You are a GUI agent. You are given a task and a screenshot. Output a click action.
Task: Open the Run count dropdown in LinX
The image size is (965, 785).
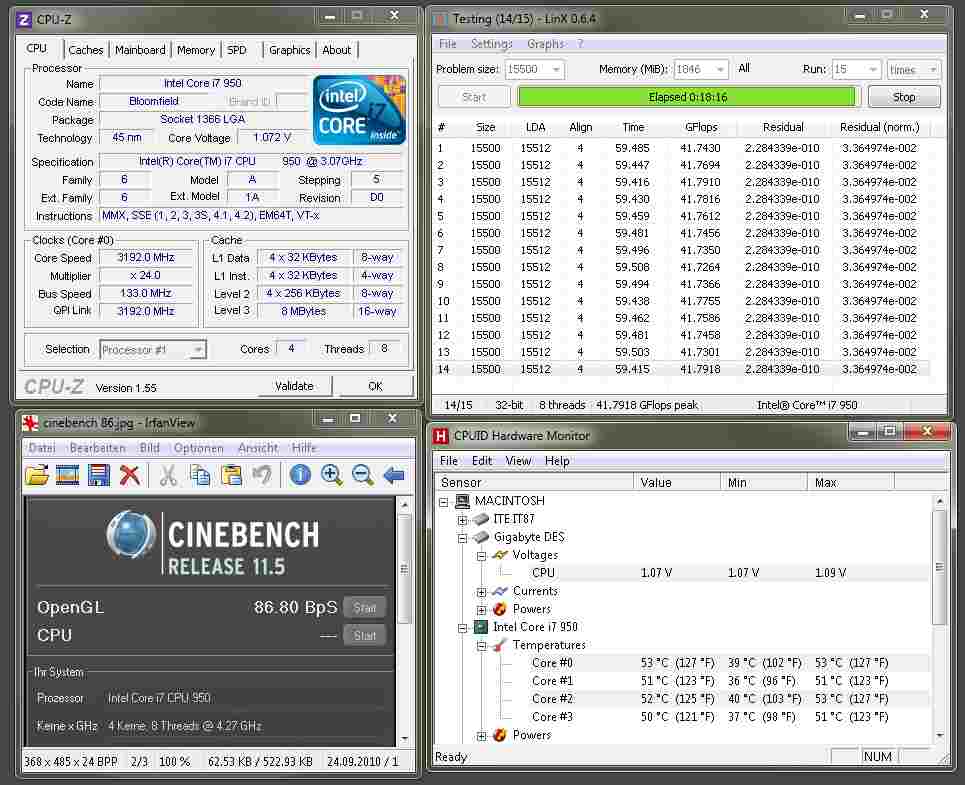tap(873, 70)
